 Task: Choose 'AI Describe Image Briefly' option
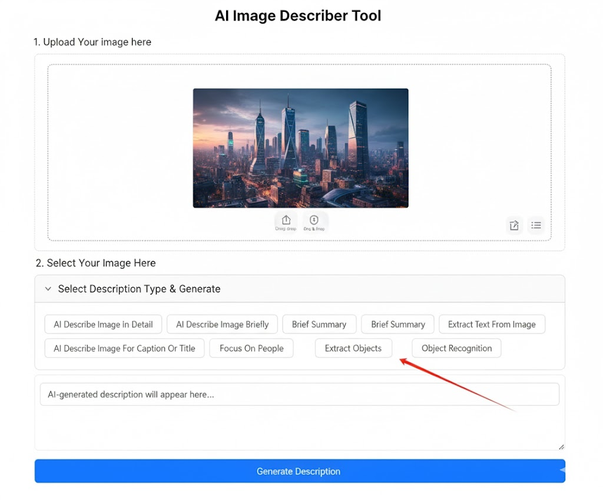(222, 324)
